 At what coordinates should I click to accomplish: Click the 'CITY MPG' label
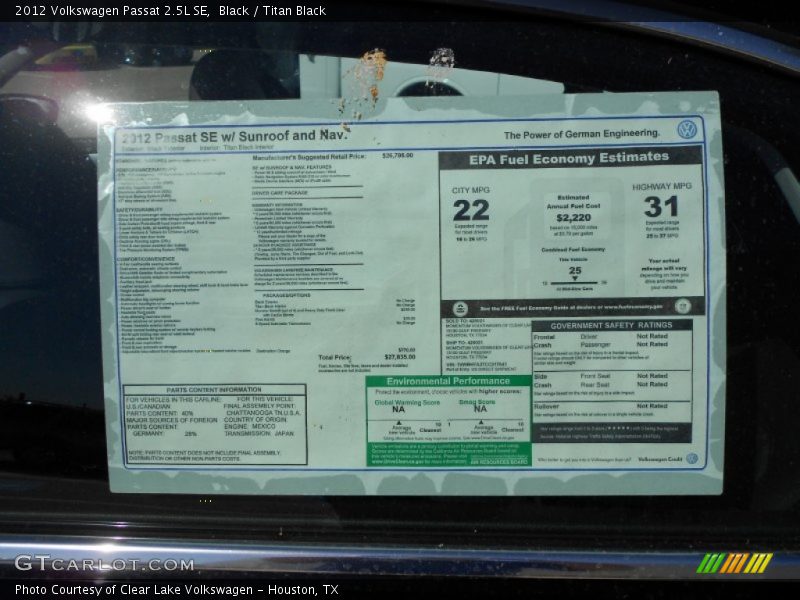coord(470,190)
